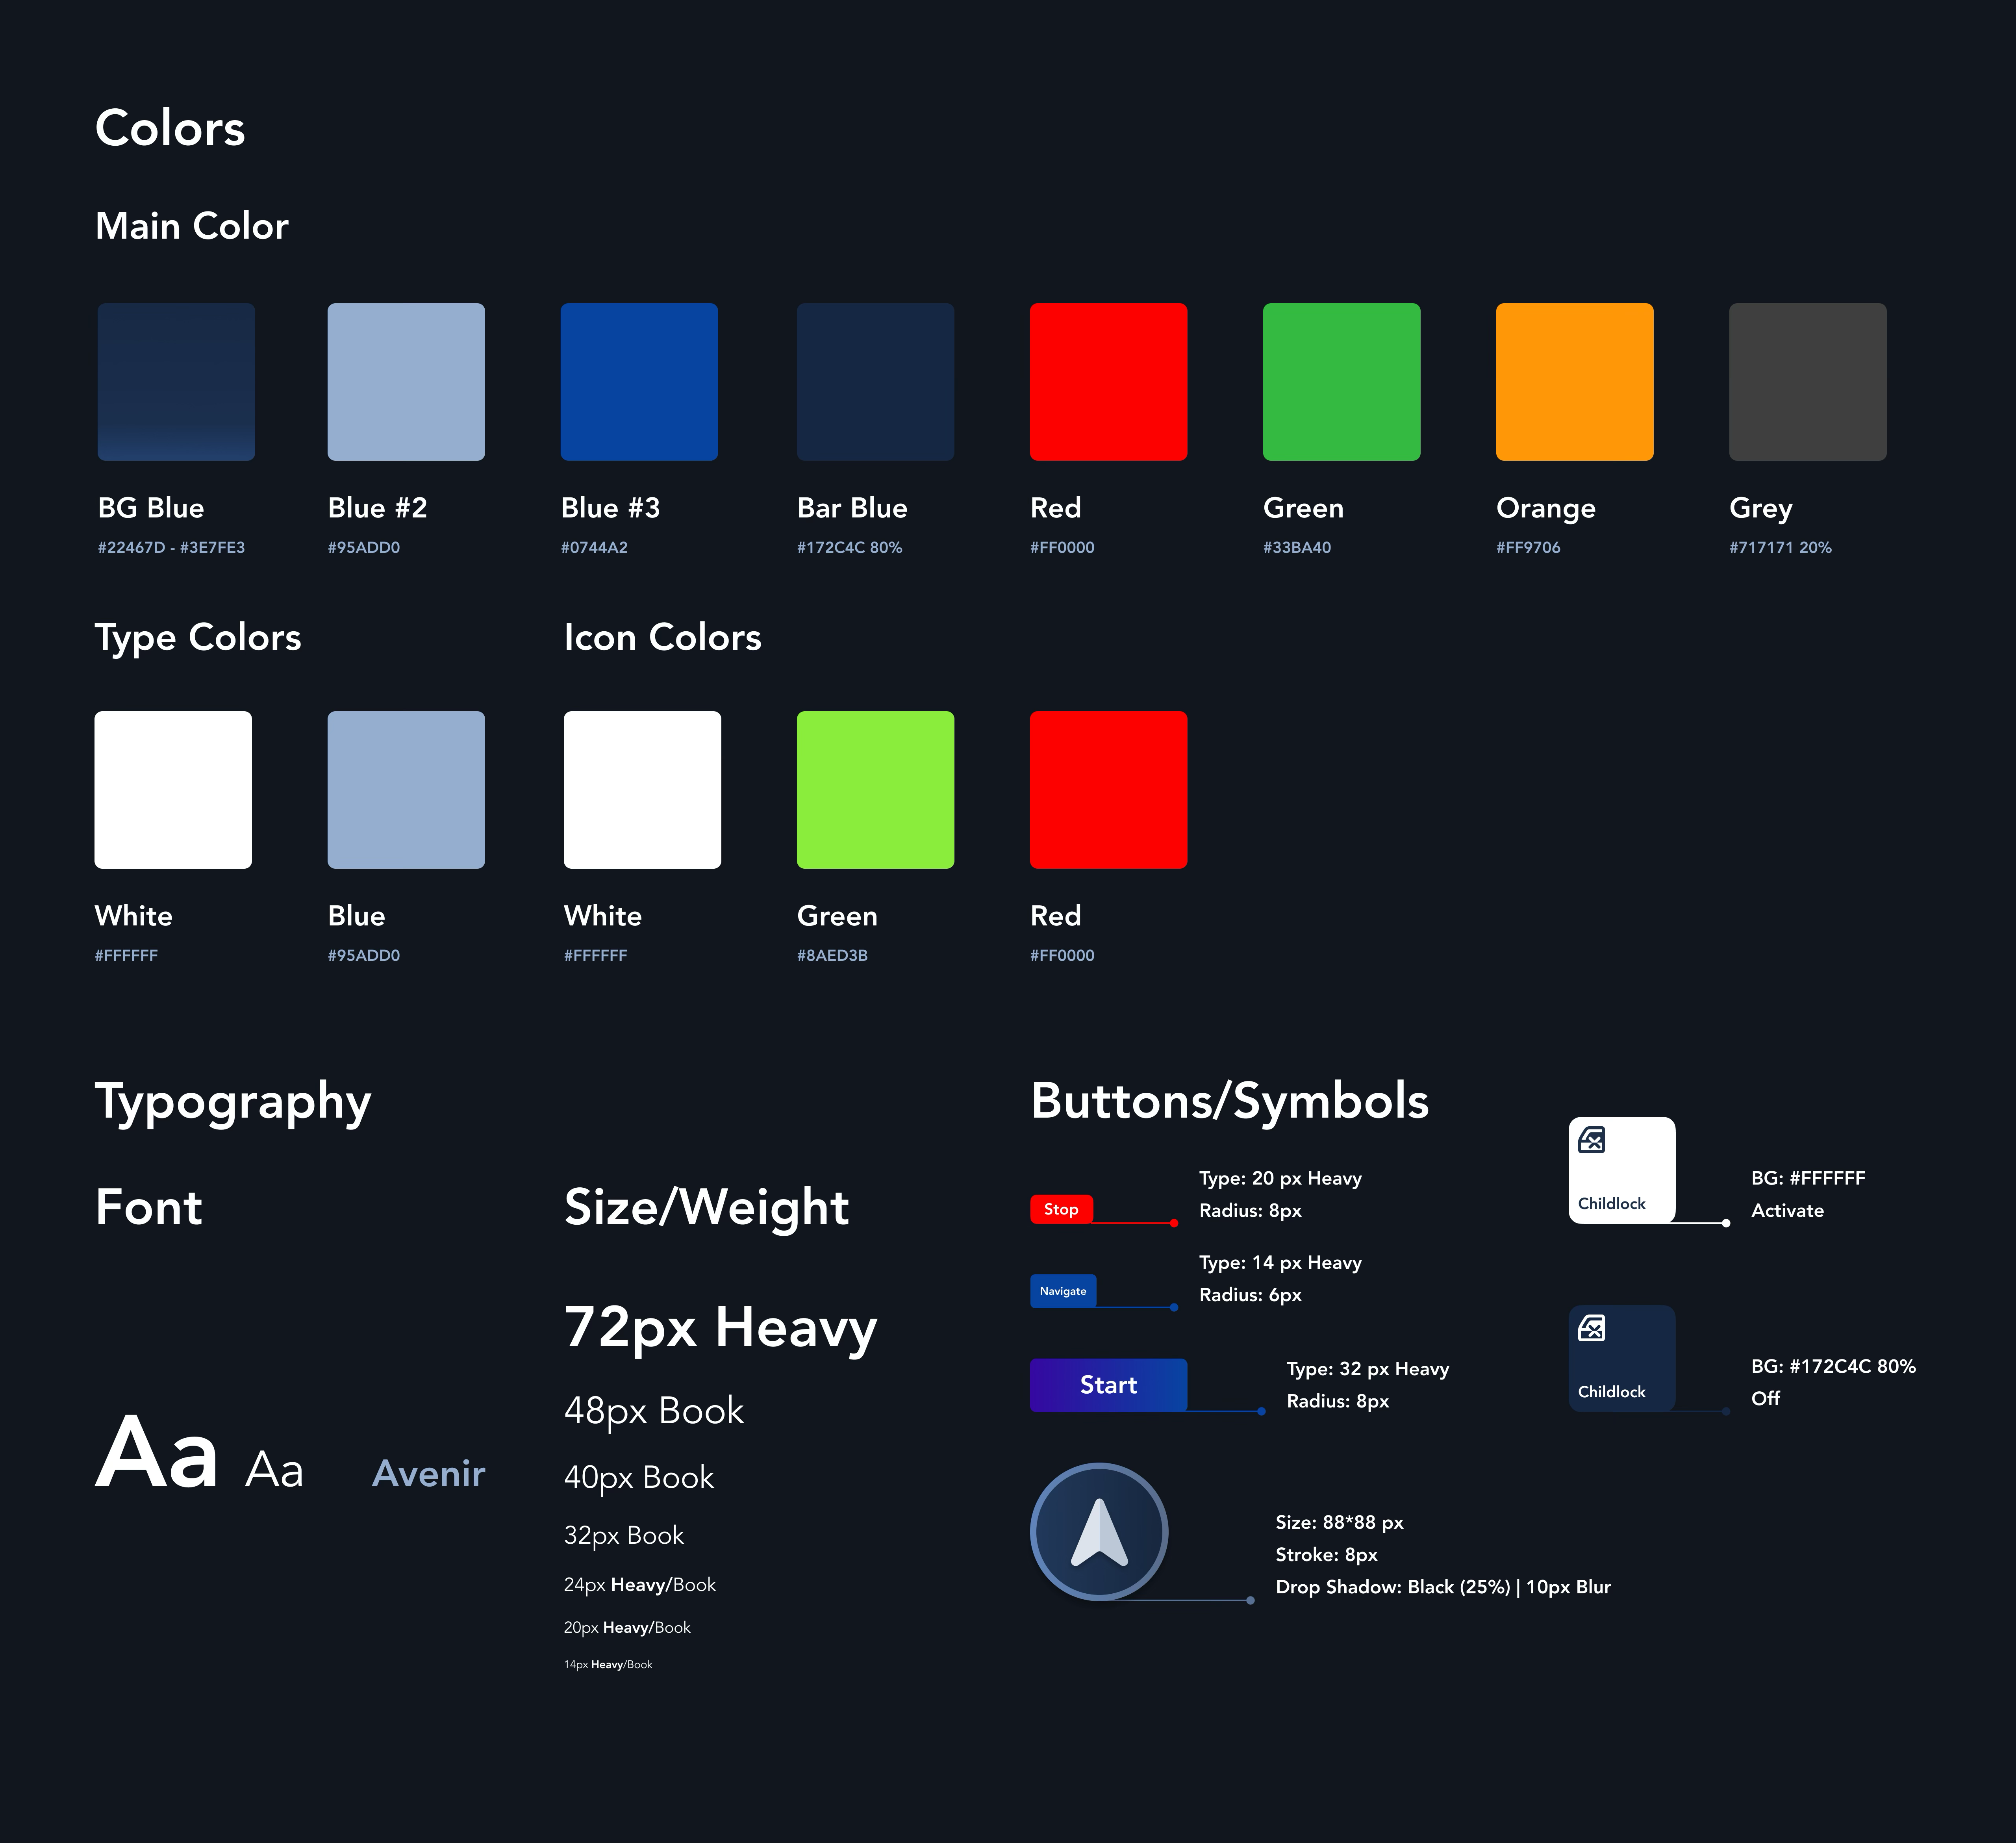Click the dark Childlock off tile
Screen dimensions: 2016x1843
[x=1621, y=1357]
